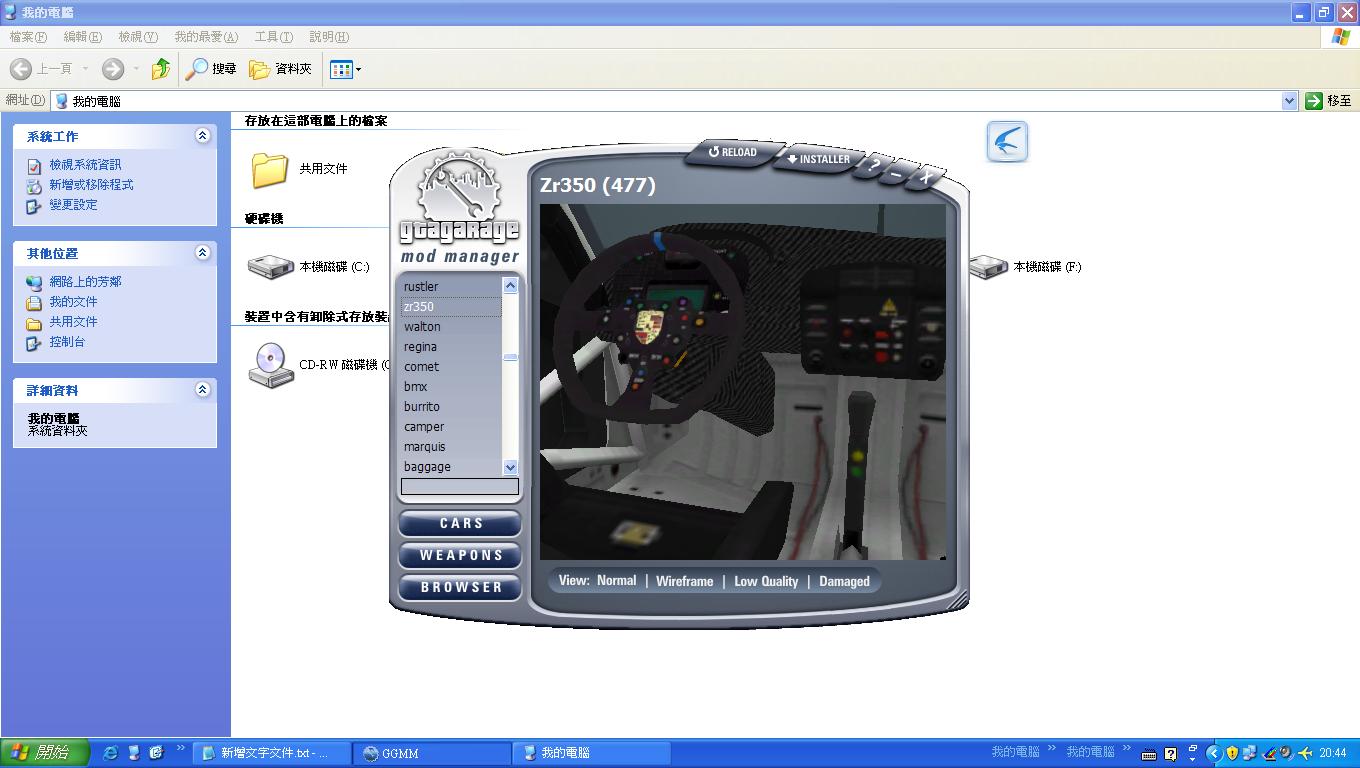
Task: Select burrito in the vehicle list
Action: (x=451, y=407)
